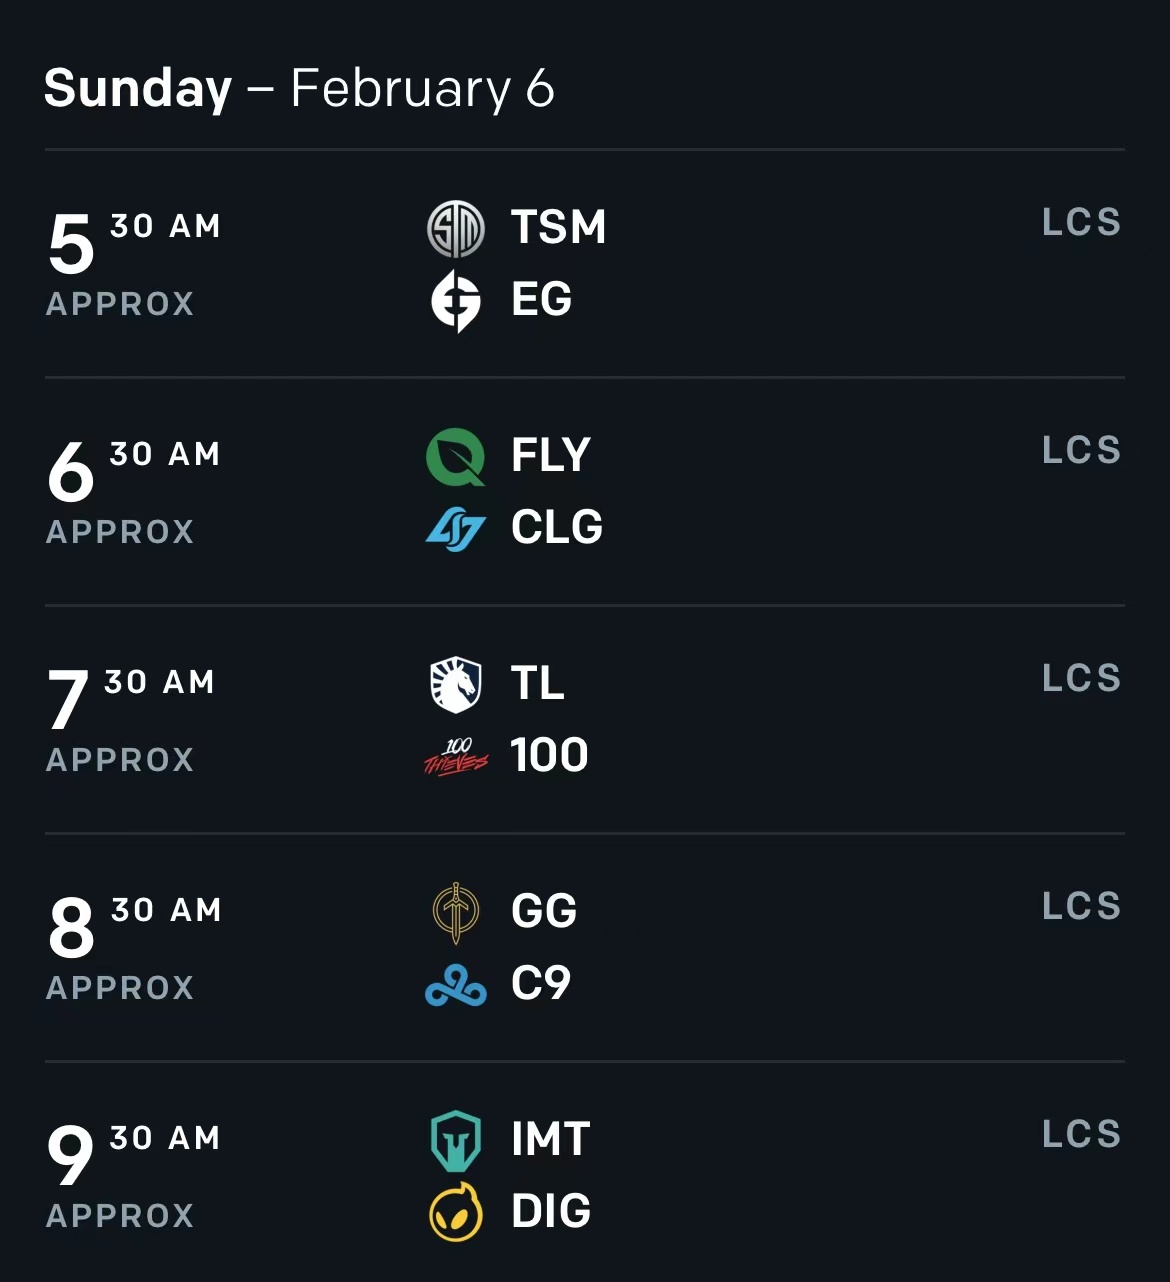Click the Cloud9 cloud logo

(456, 985)
